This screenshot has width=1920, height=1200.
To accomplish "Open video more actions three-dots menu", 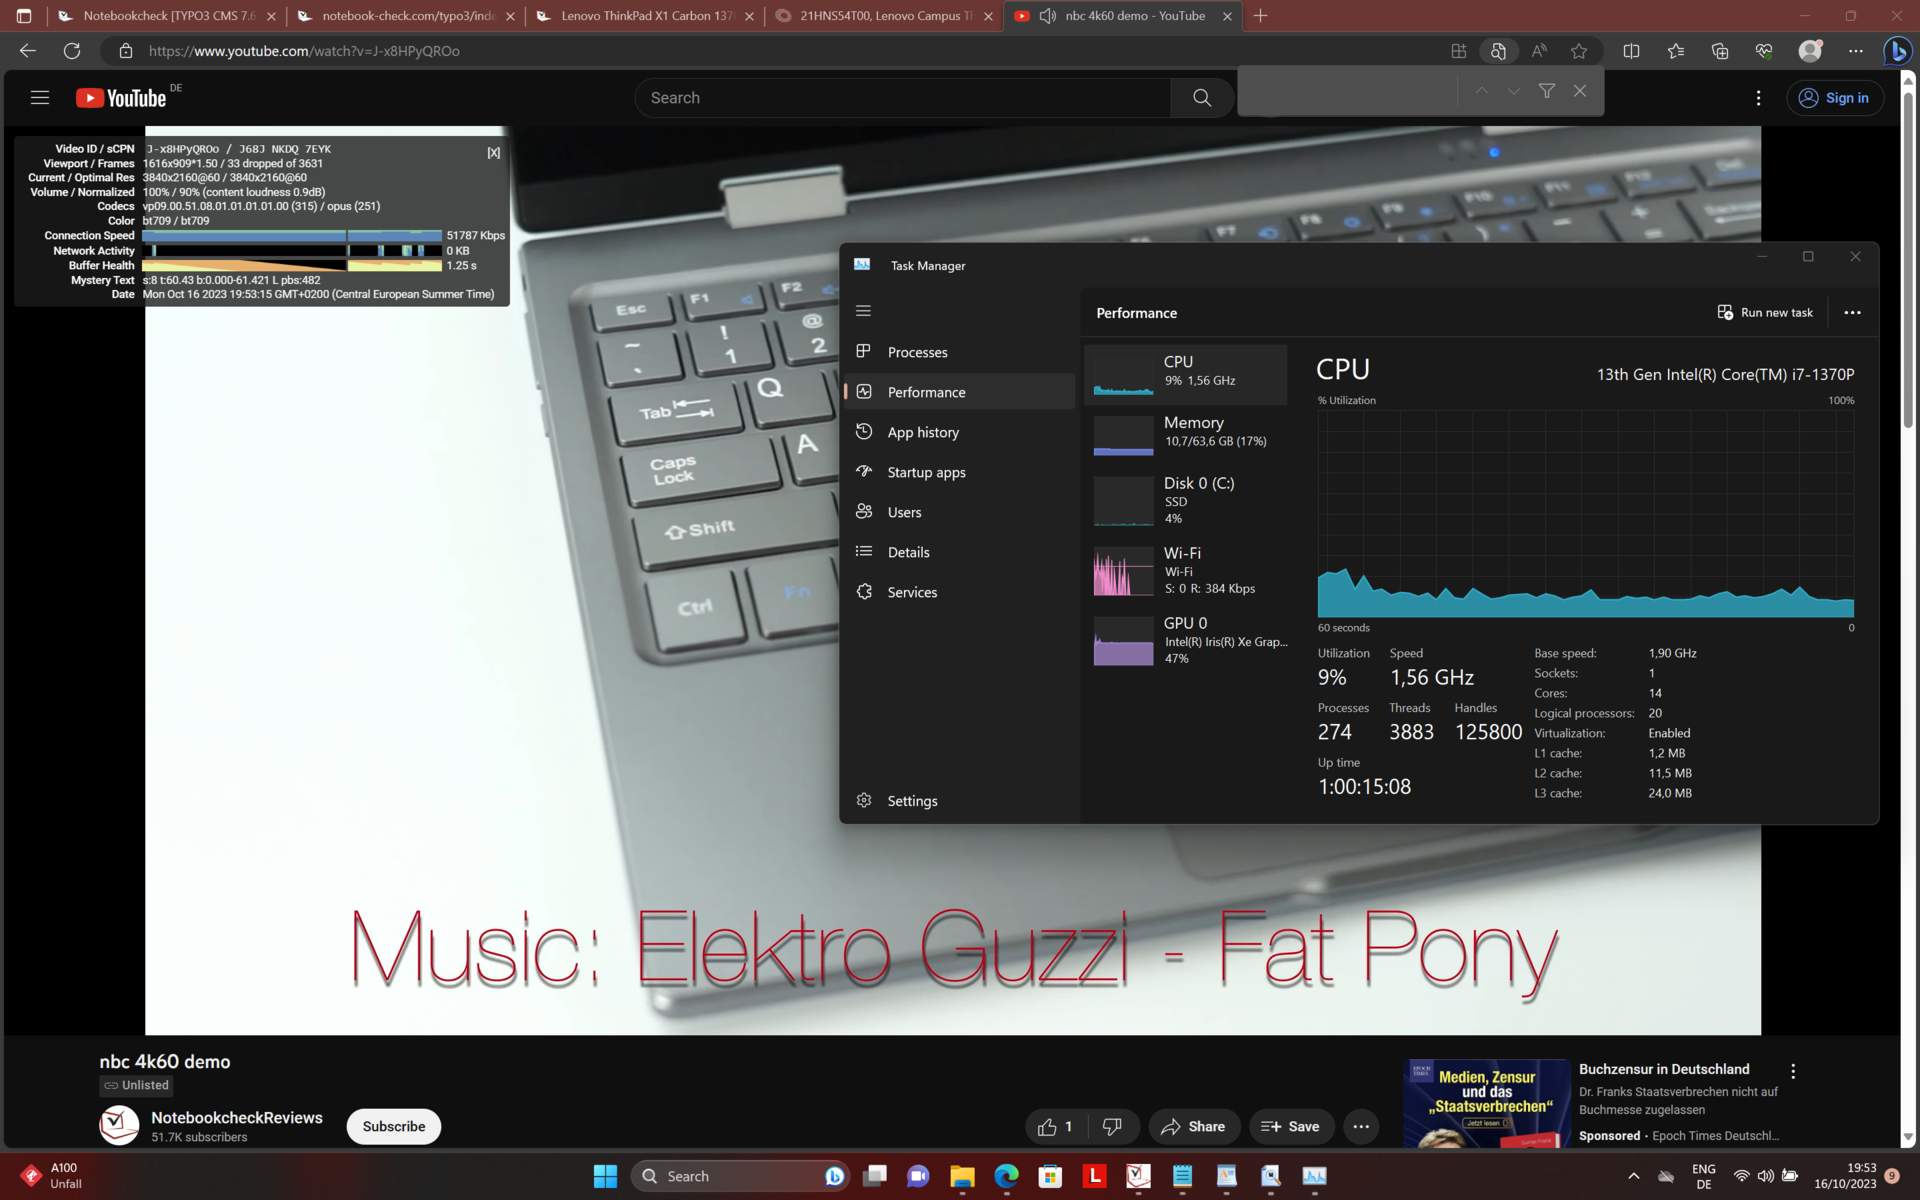I will pyautogui.click(x=1361, y=1127).
